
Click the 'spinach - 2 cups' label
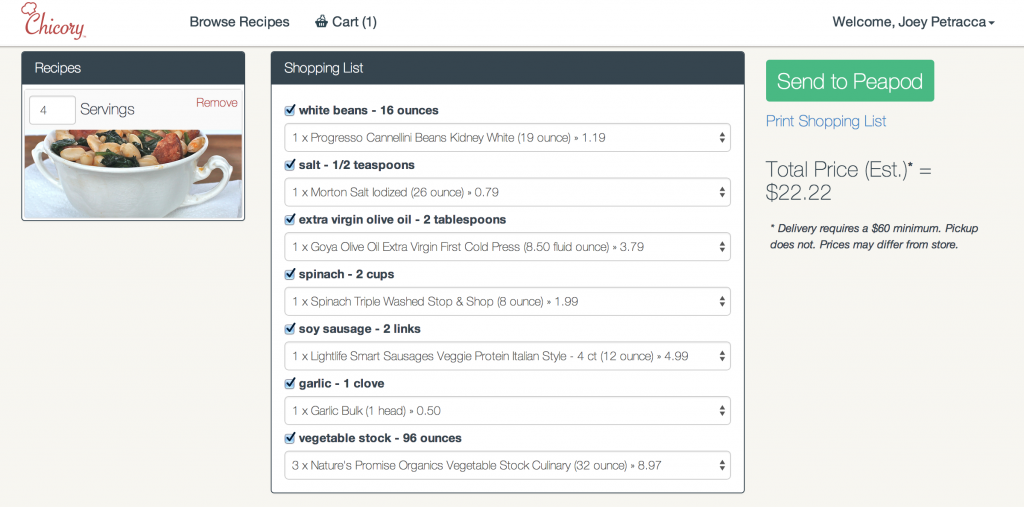click(x=346, y=274)
